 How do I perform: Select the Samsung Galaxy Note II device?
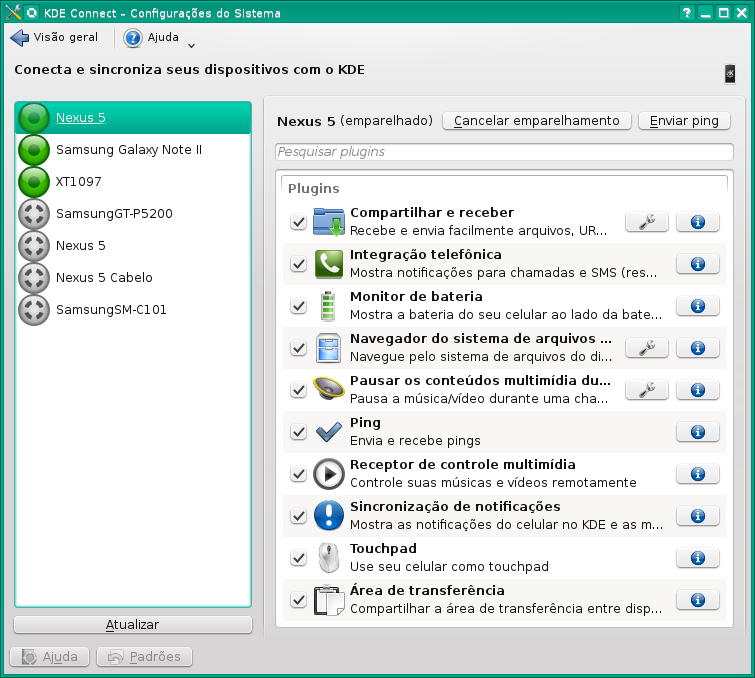pos(133,150)
